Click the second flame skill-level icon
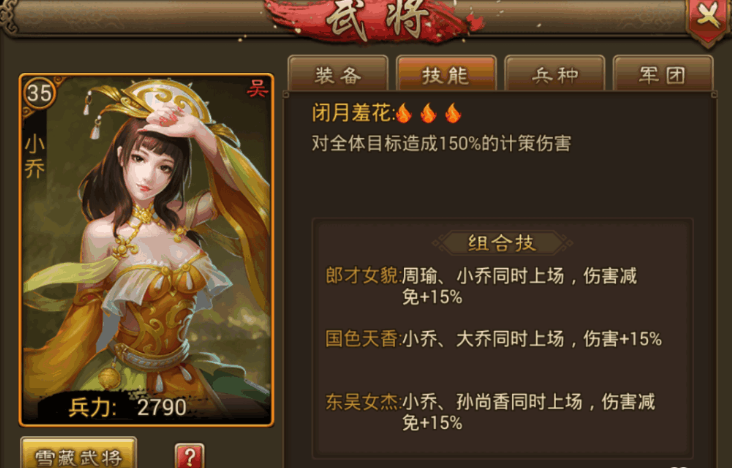Viewport: 732px width, 468px height. (x=429, y=113)
